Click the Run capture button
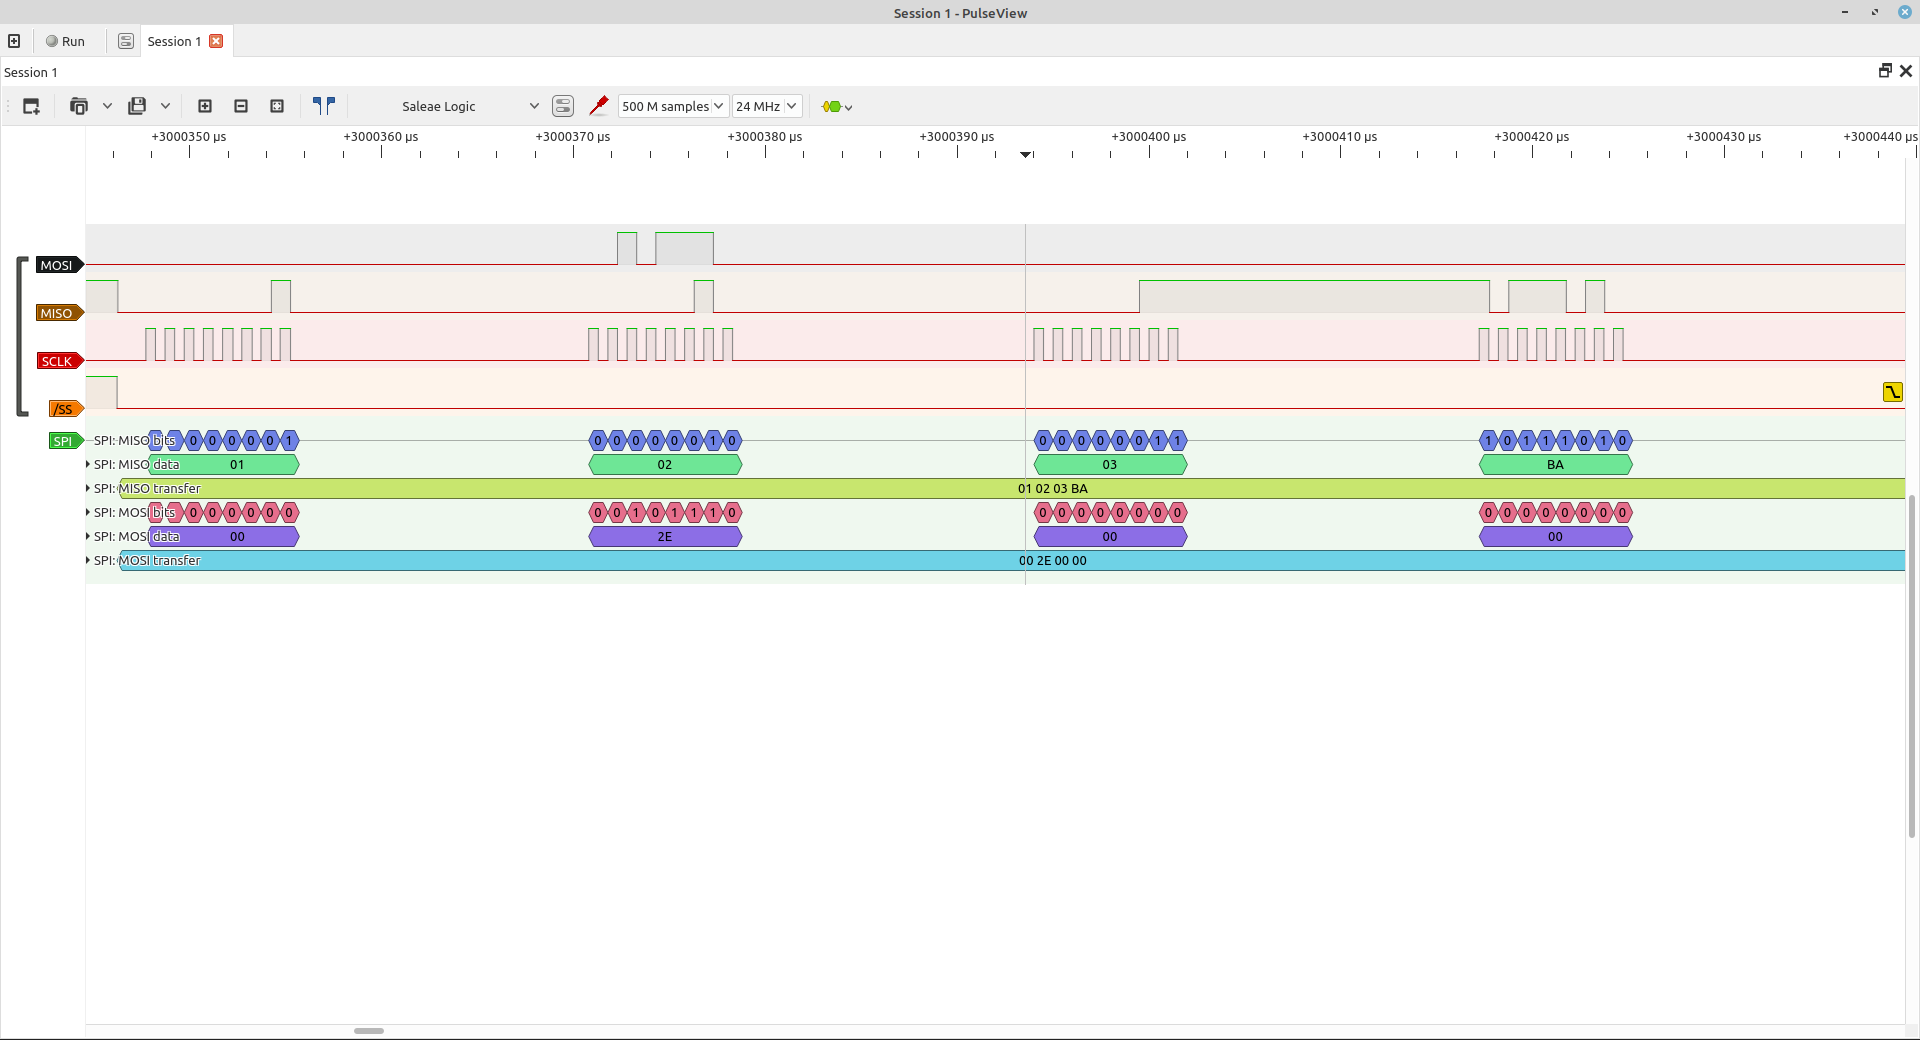The image size is (1920, 1040). tap(65, 41)
